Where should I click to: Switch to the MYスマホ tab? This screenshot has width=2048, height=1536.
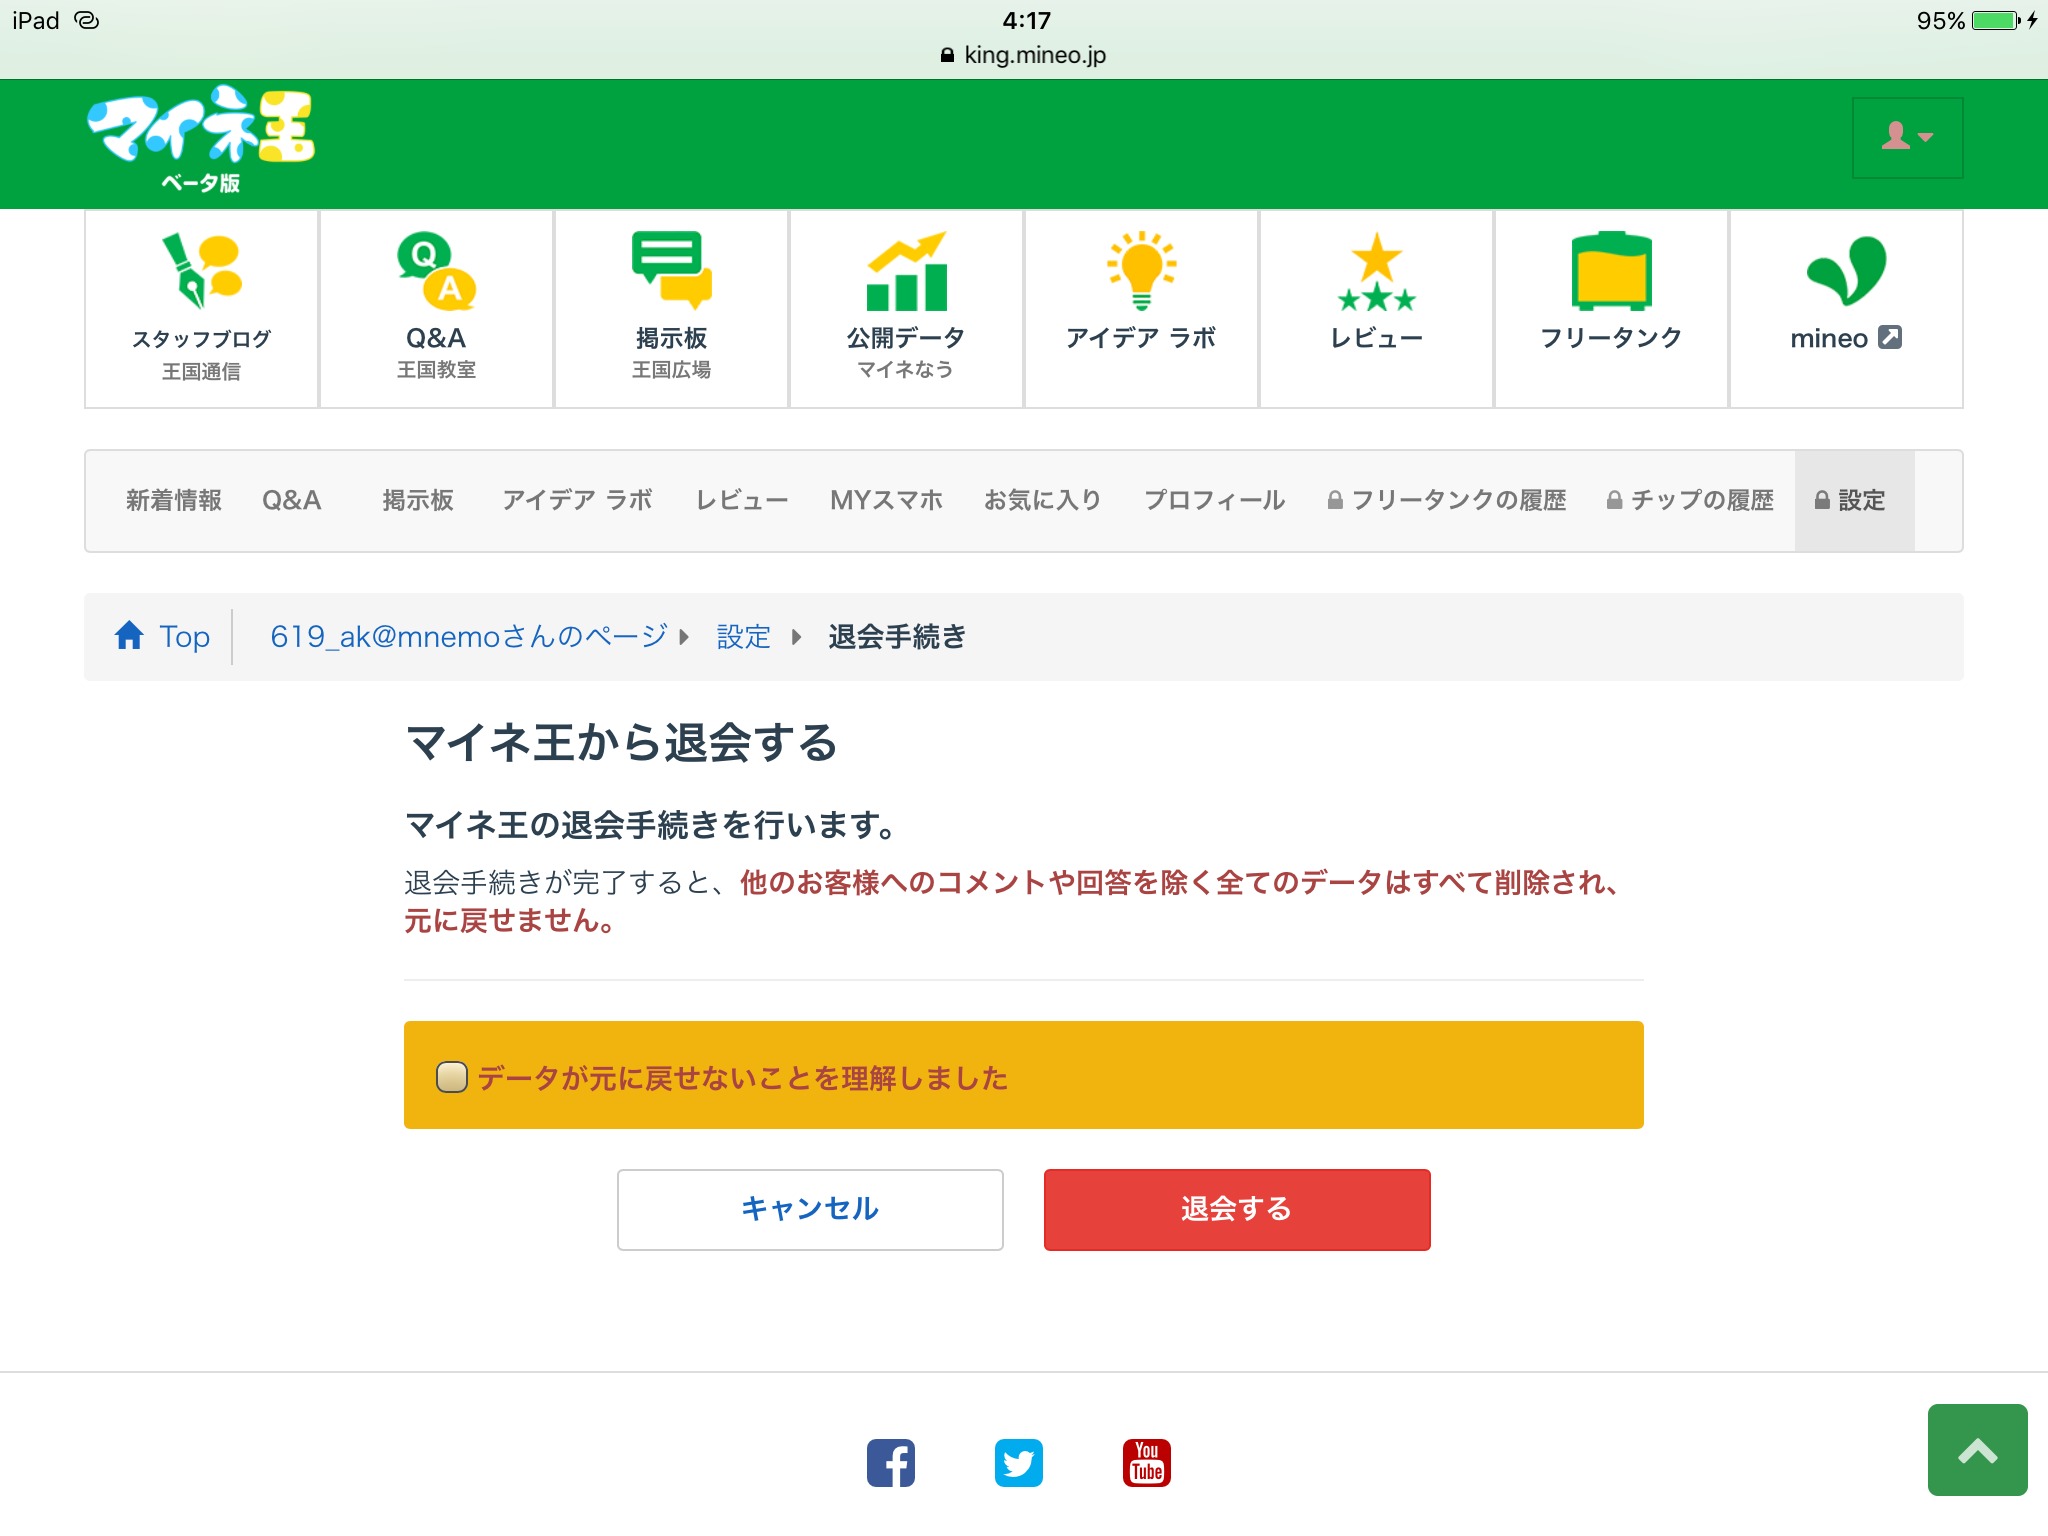pyautogui.click(x=886, y=500)
